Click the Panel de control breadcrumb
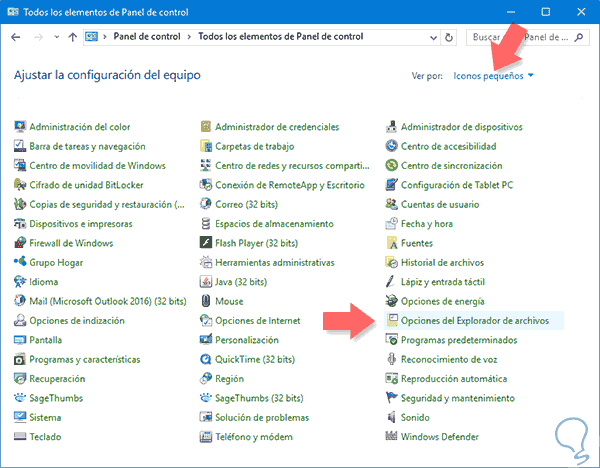This screenshot has height=468, width=600. pos(147,37)
